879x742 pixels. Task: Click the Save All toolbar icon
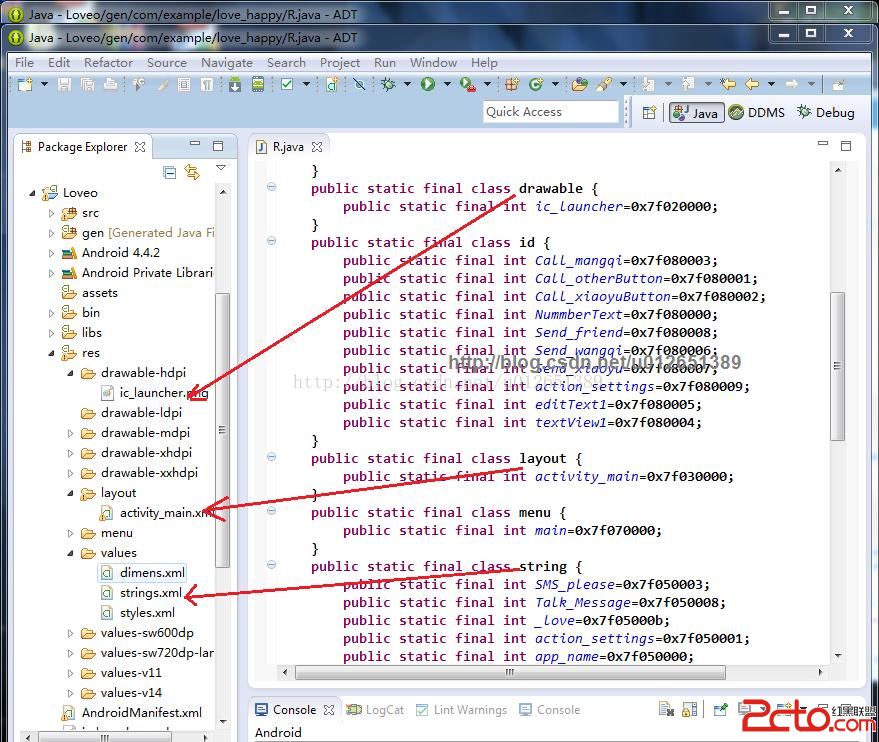coord(87,85)
